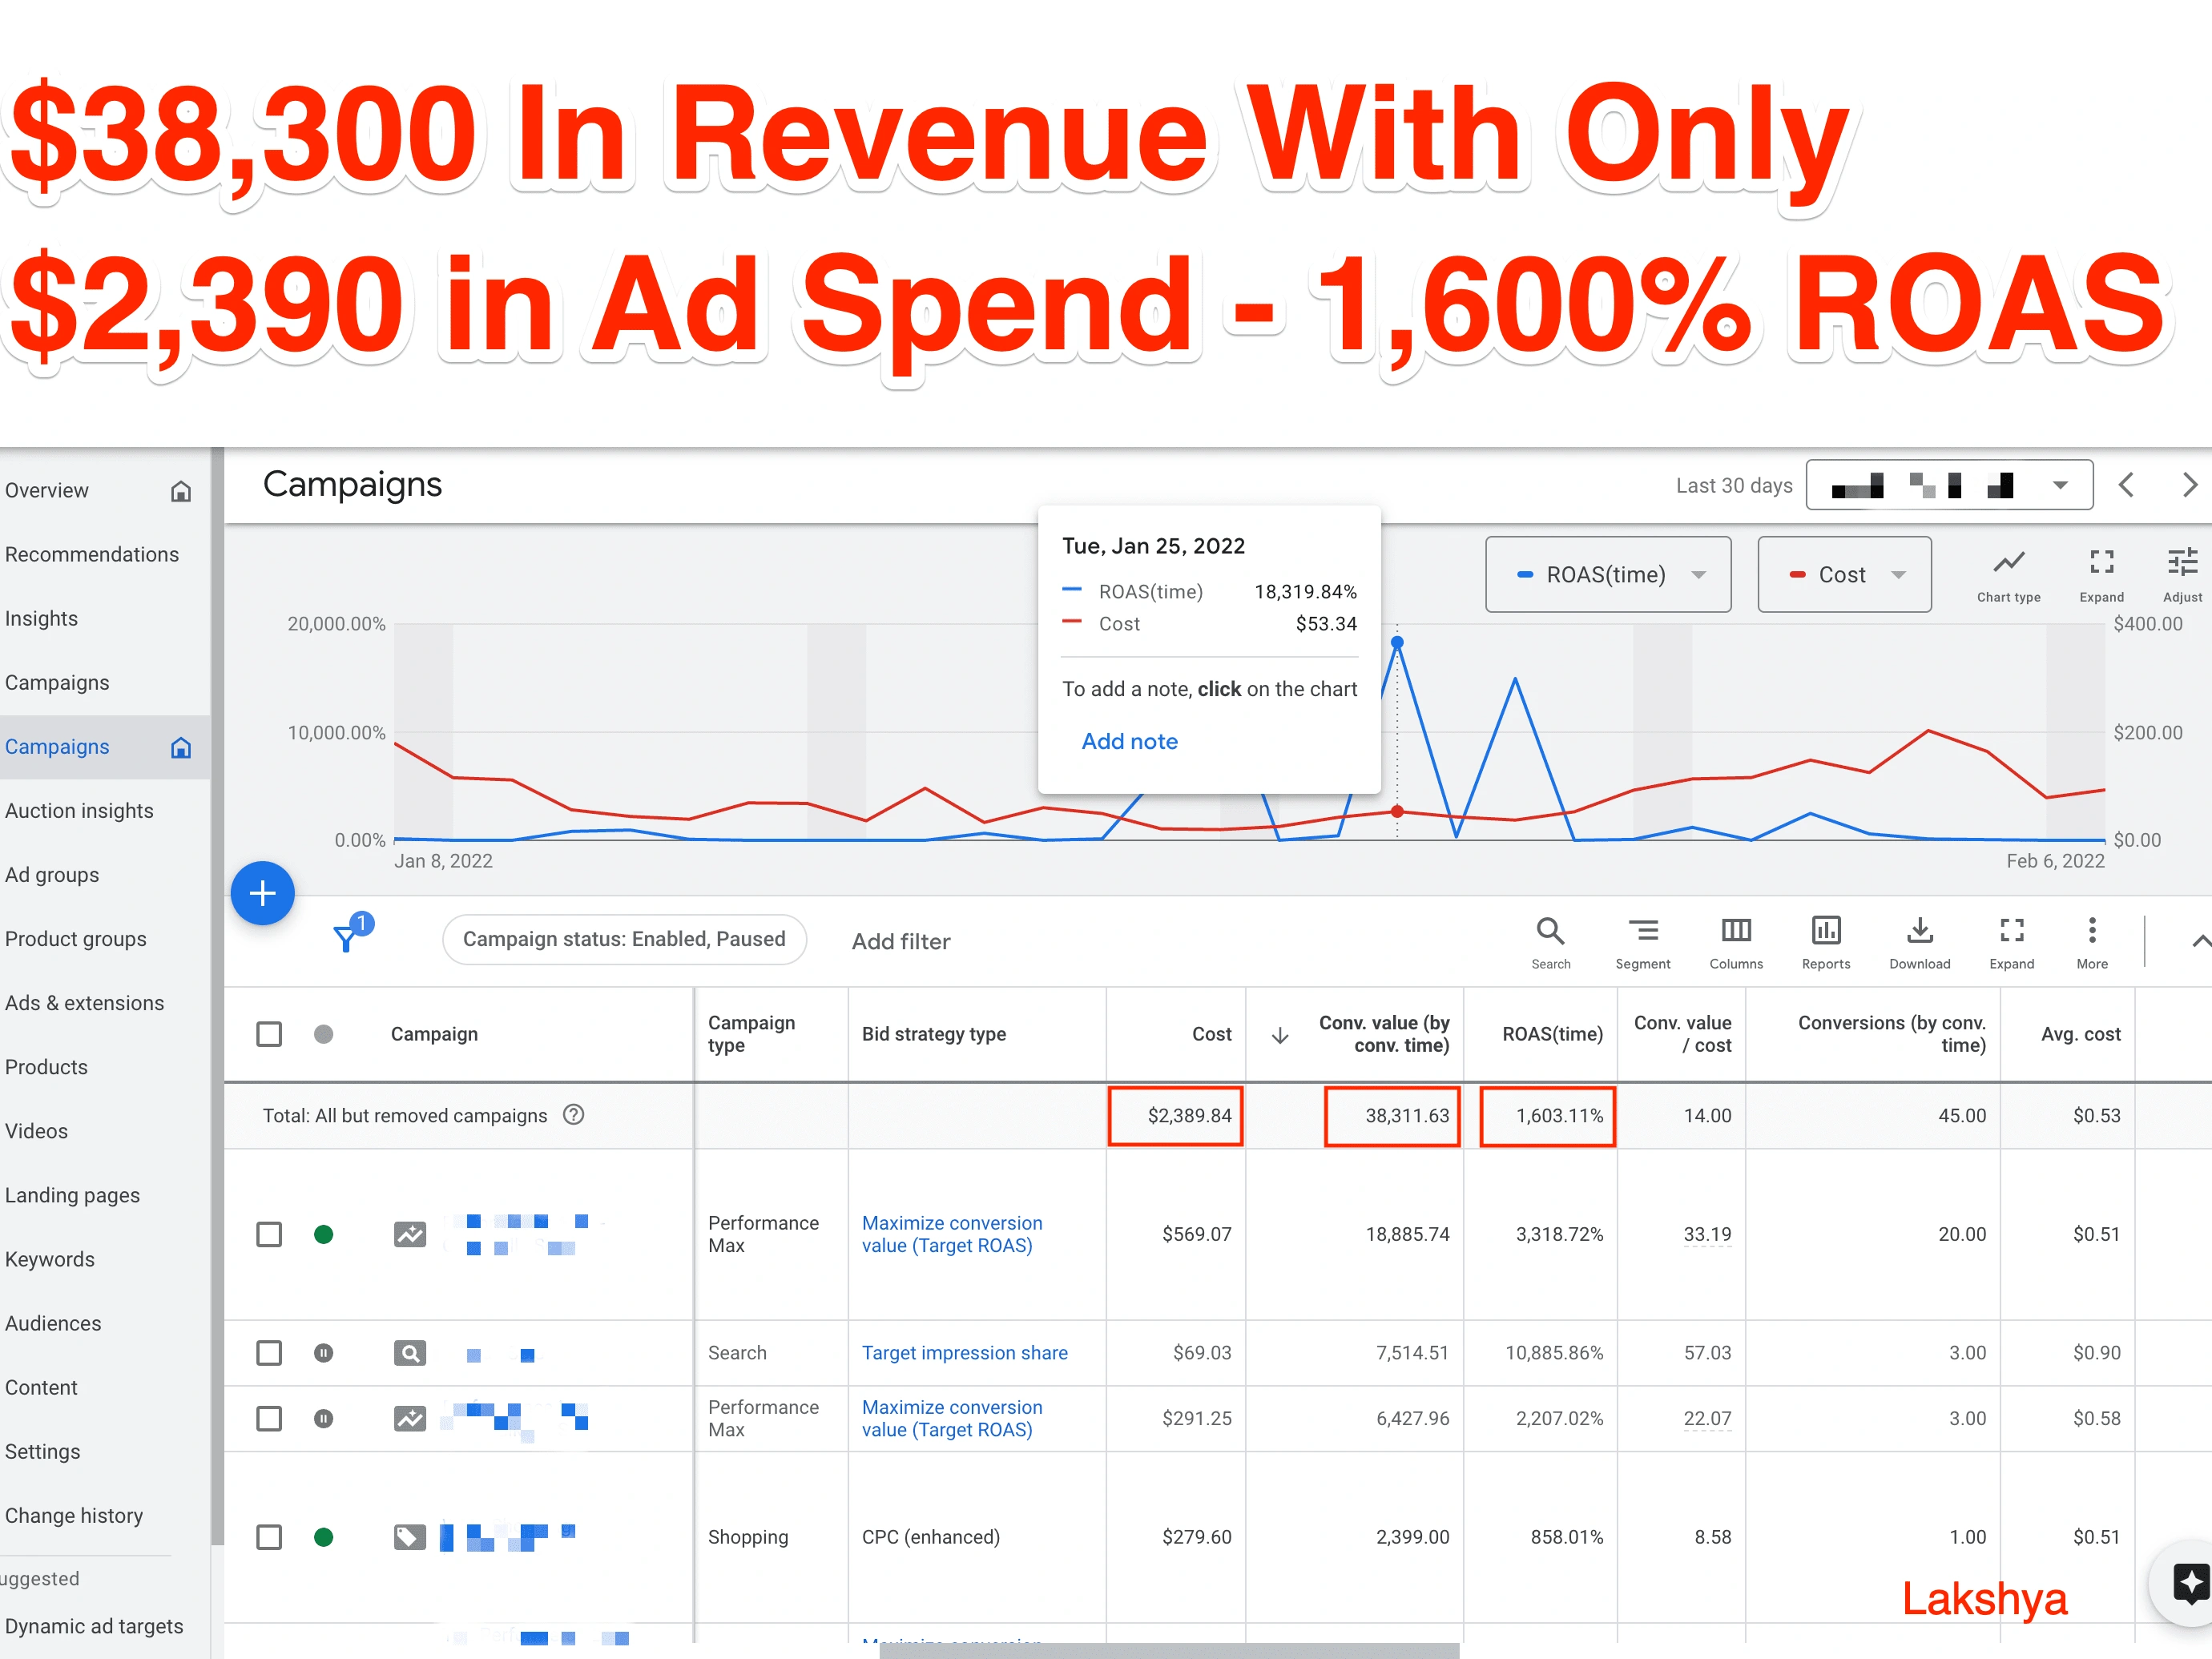
Task: Click the green status dot of $569.07 campaign
Action: click(323, 1234)
